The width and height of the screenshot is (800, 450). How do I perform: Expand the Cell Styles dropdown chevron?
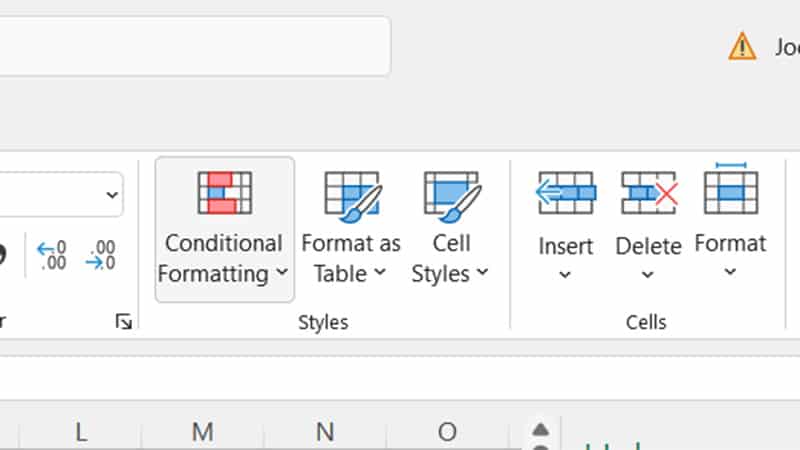(483, 272)
